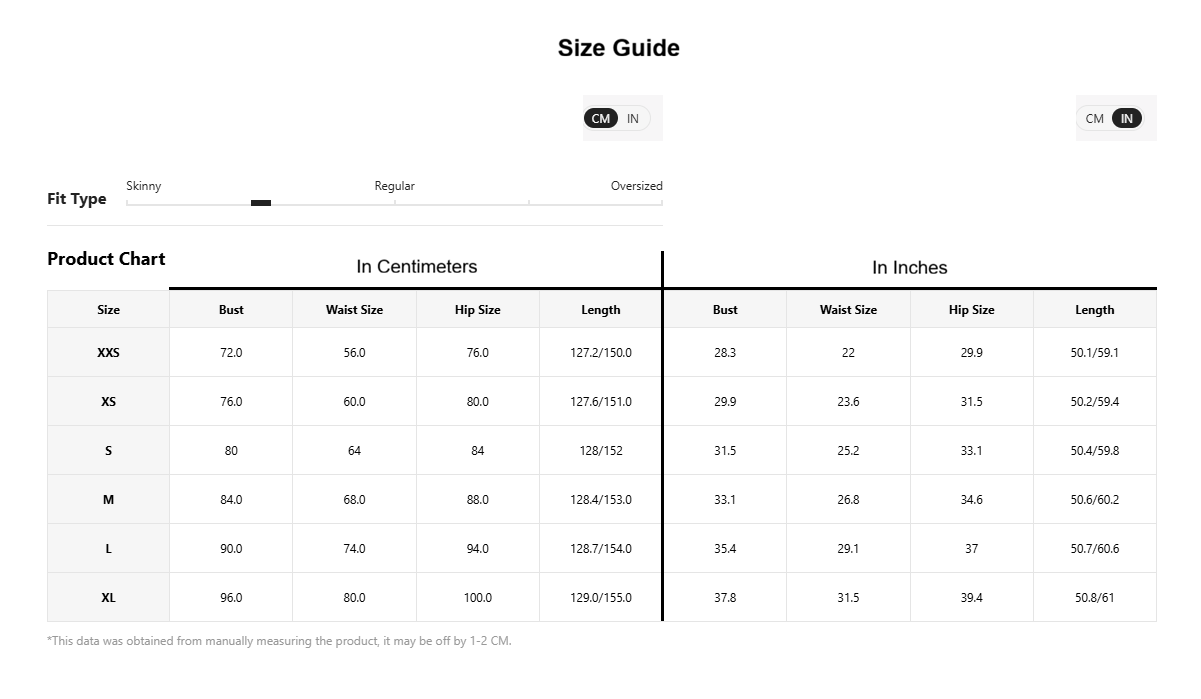The image size is (1201, 699).
Task: Select CM on the right unit toggle
Action: [x=1095, y=118]
